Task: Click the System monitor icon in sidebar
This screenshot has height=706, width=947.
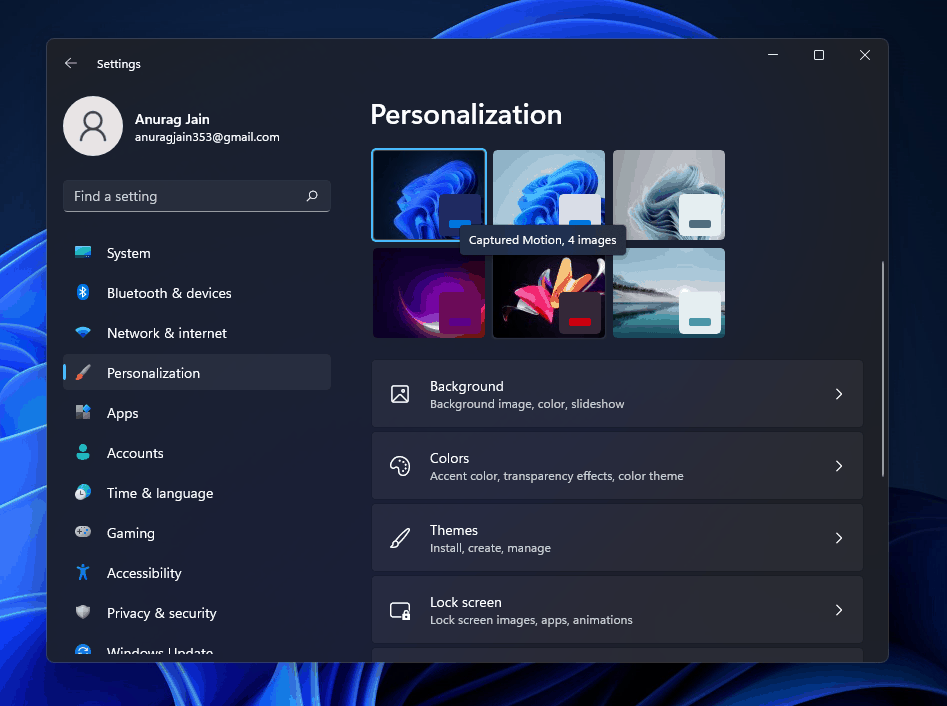Action: coord(83,252)
